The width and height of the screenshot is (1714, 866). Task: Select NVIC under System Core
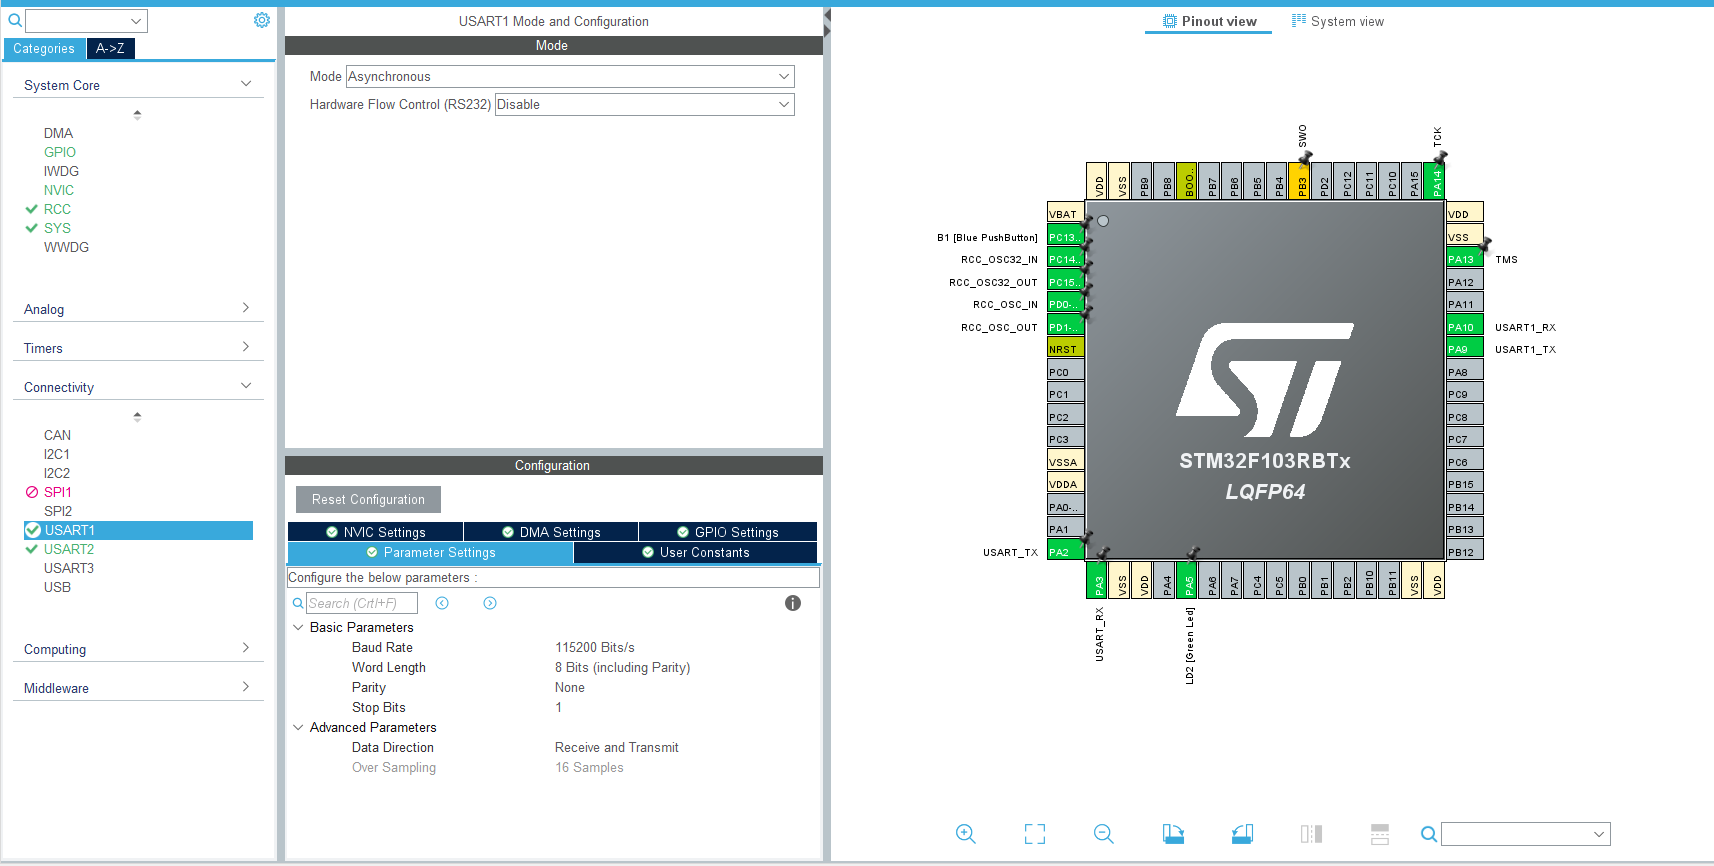point(59,190)
